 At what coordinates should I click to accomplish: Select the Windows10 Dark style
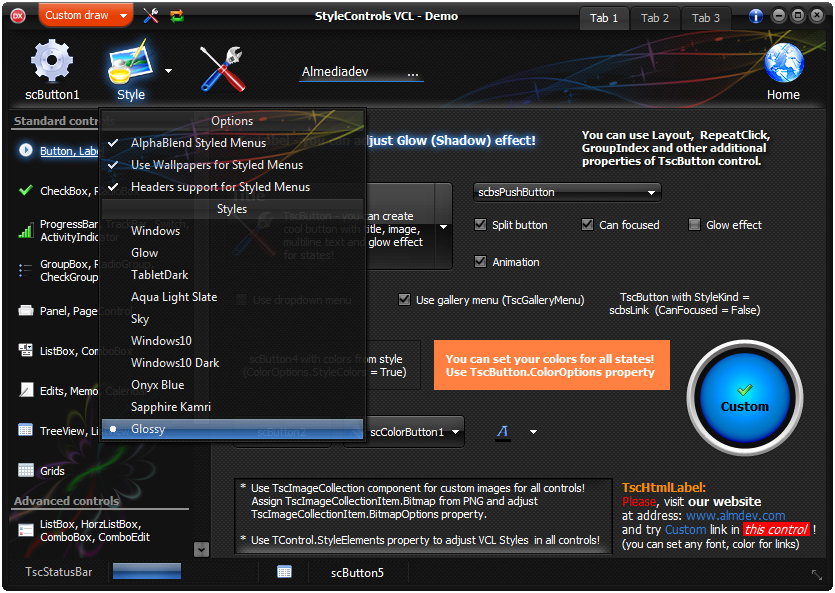232,363
